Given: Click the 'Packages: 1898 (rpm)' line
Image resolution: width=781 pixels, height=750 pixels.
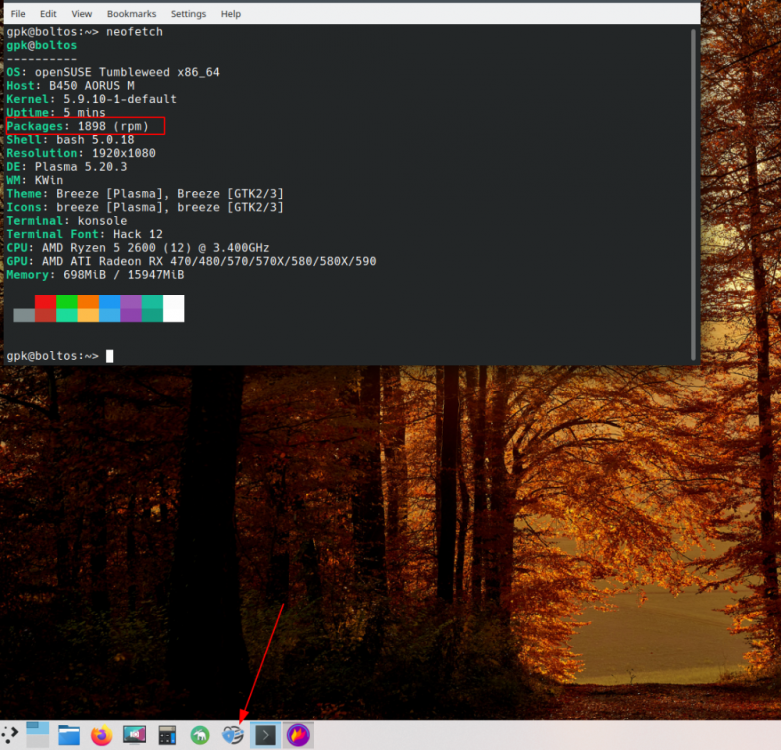Looking at the screenshot, I should tap(78, 126).
